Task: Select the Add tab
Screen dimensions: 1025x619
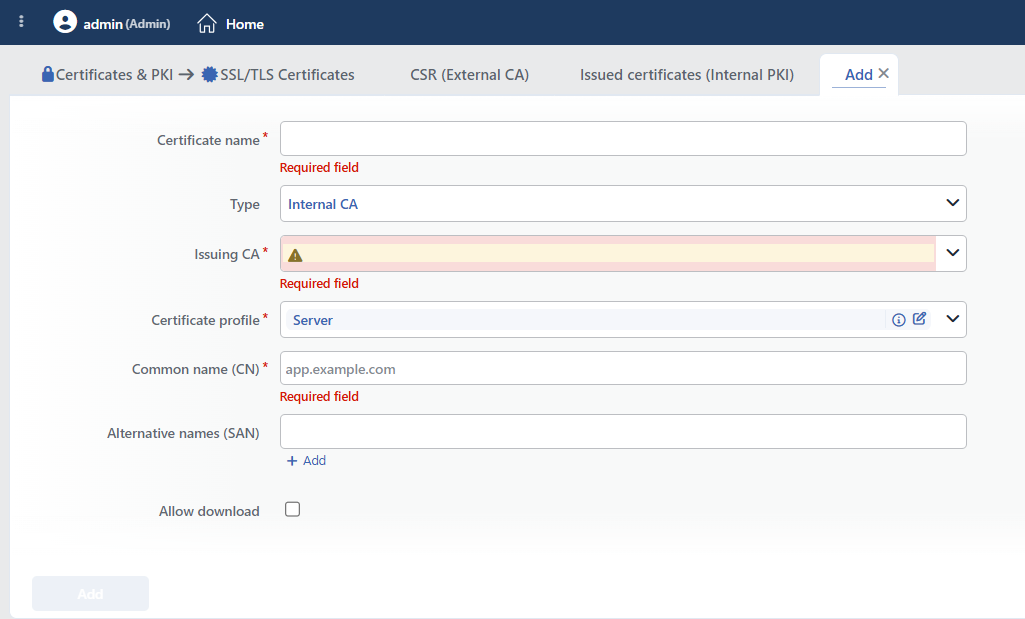Action: 858,75
